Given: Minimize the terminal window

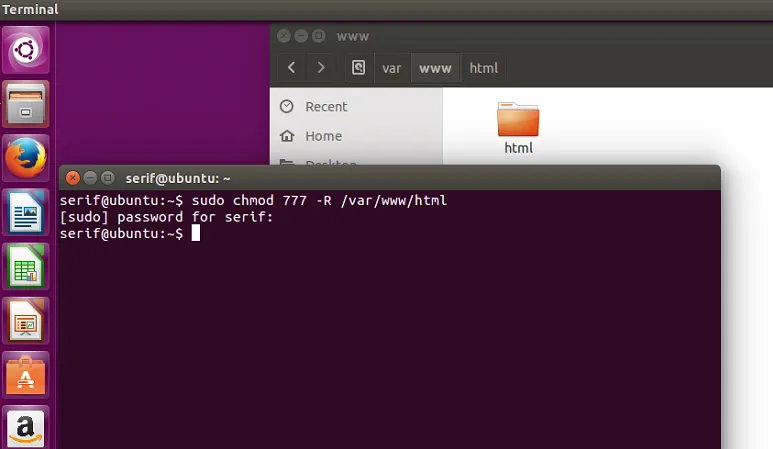Looking at the screenshot, I should coord(90,177).
